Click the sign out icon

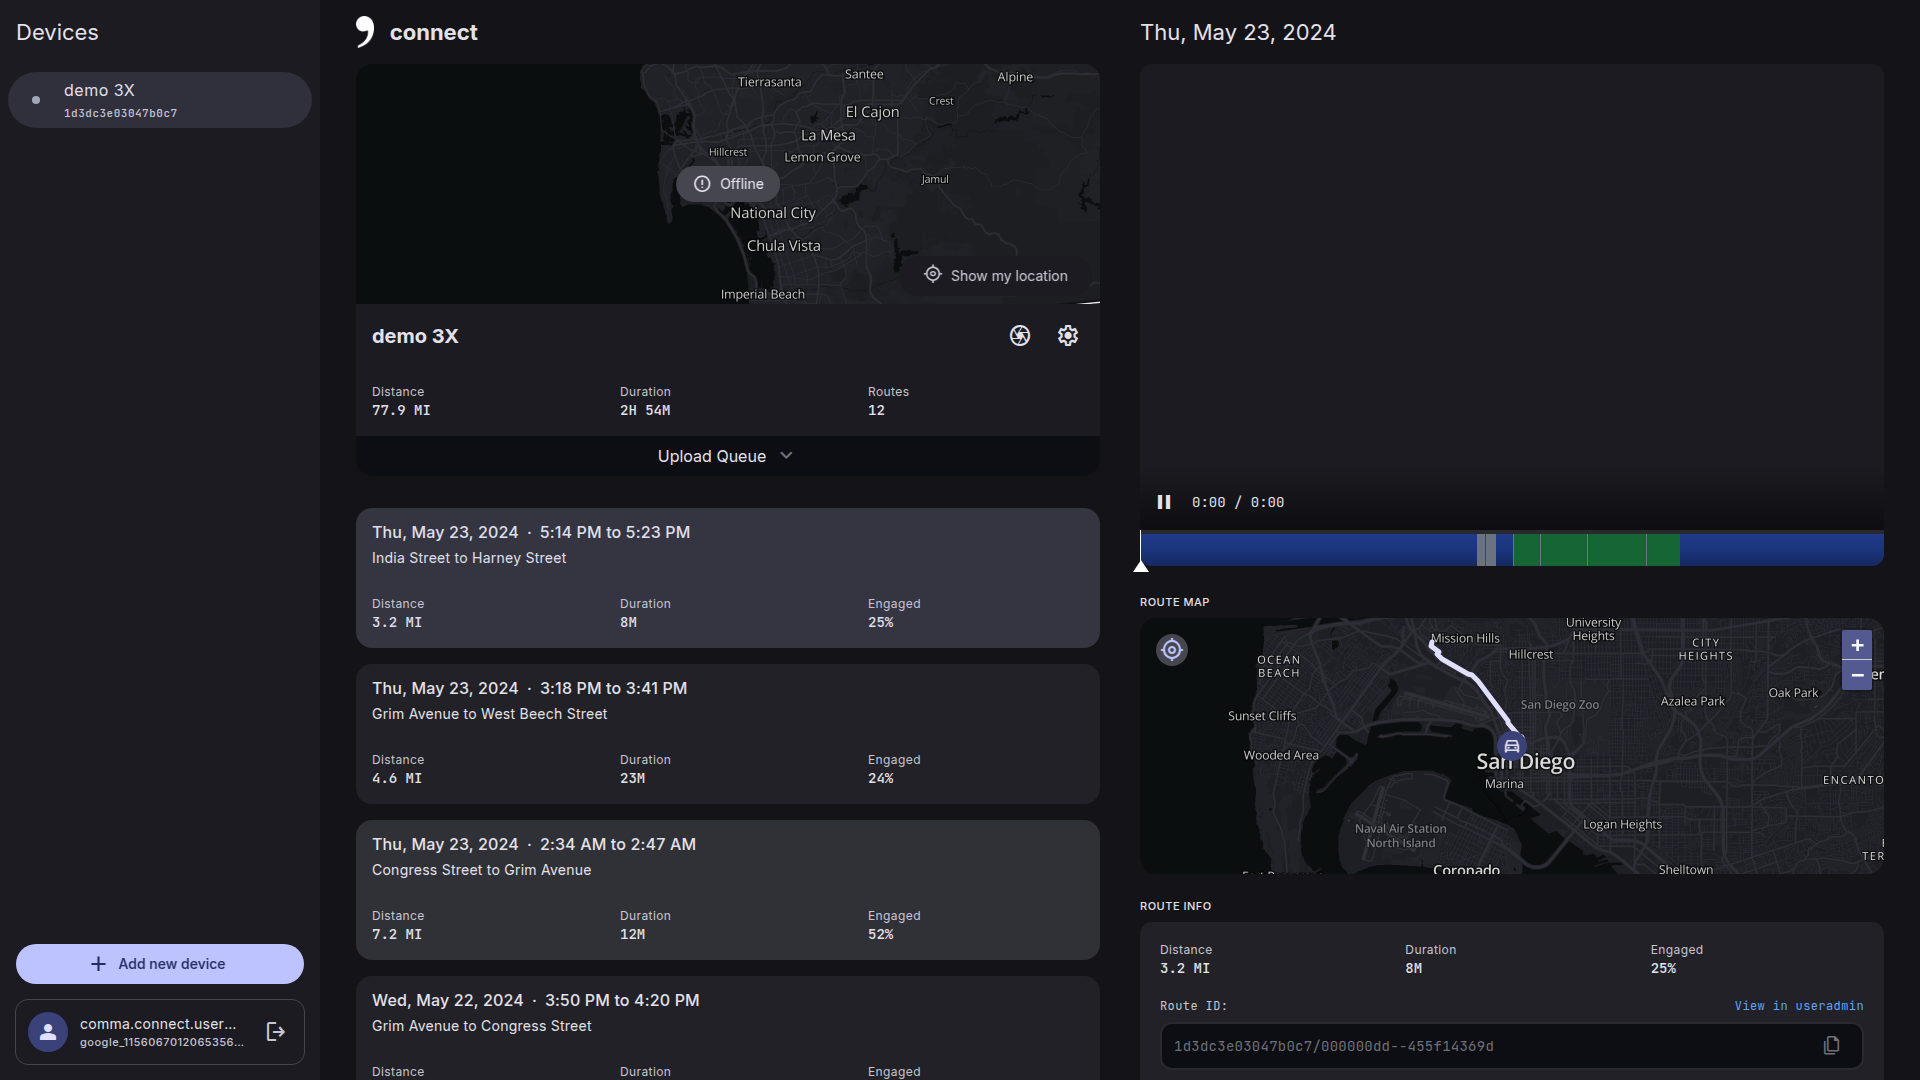pyautogui.click(x=276, y=1032)
